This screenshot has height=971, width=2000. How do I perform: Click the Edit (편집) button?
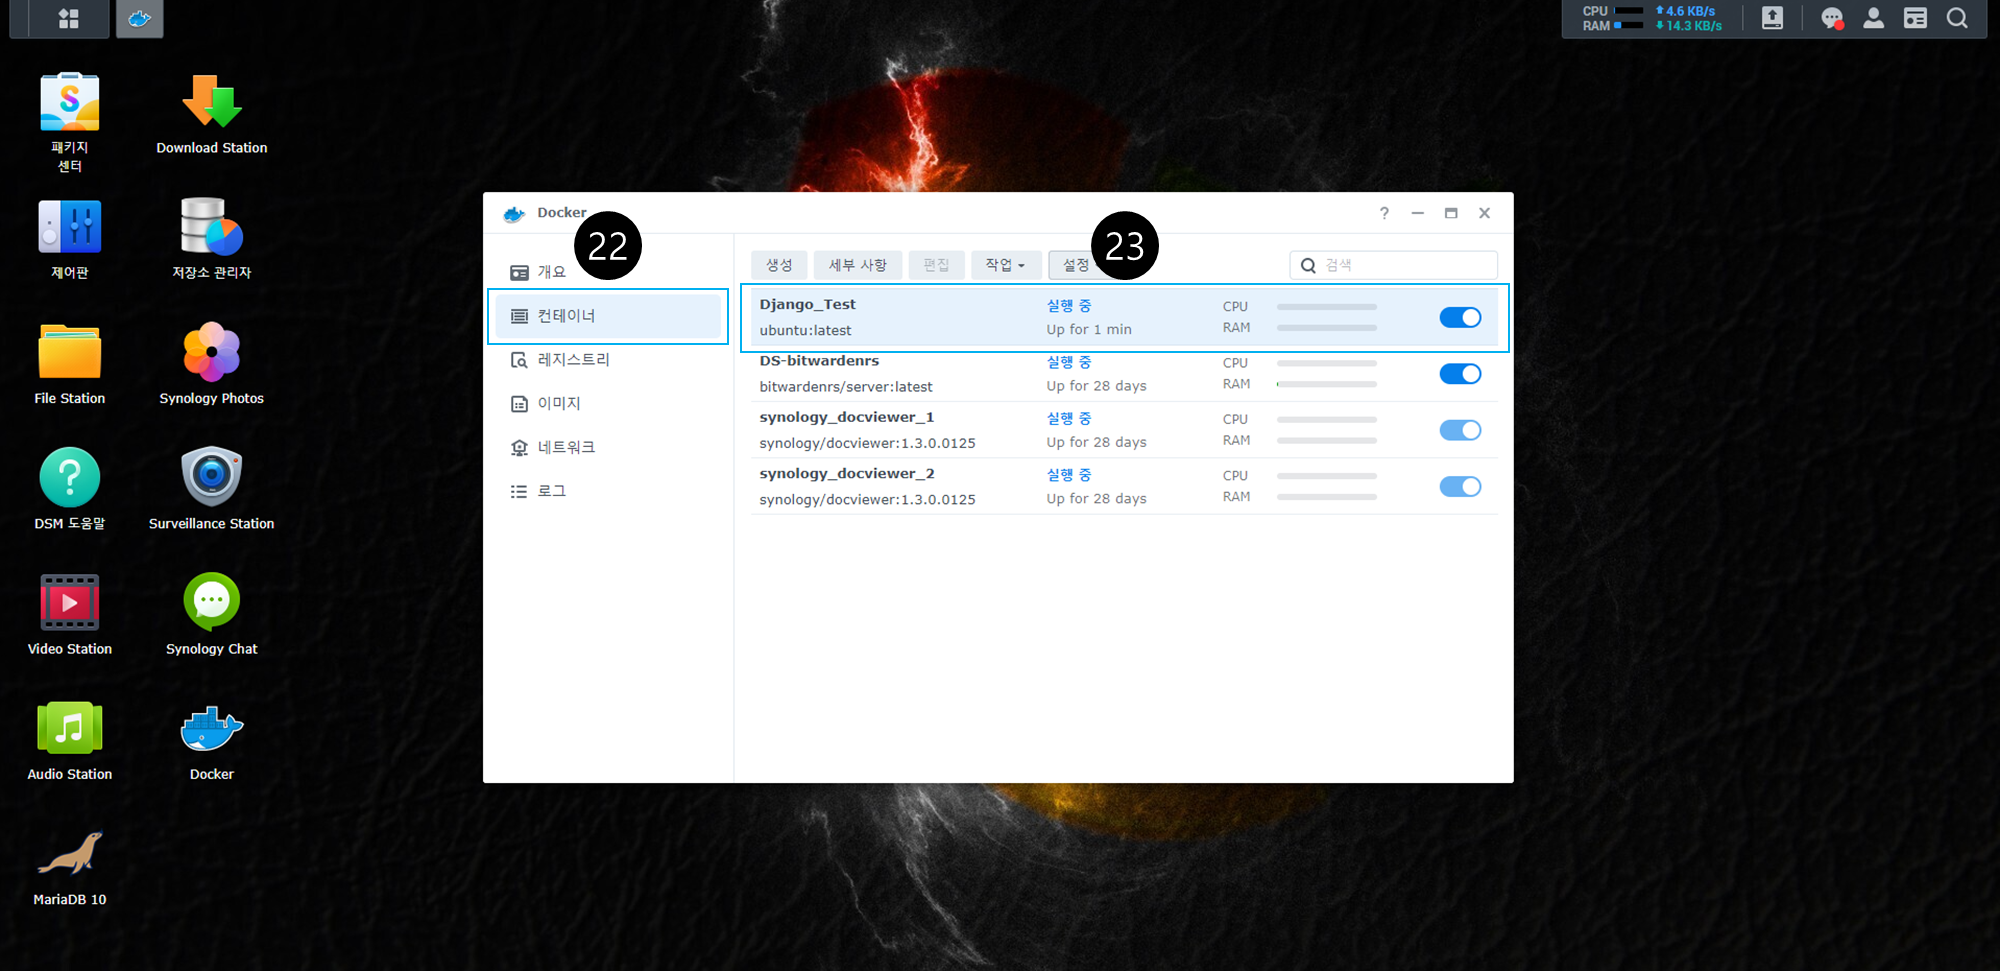pyautogui.click(x=936, y=265)
